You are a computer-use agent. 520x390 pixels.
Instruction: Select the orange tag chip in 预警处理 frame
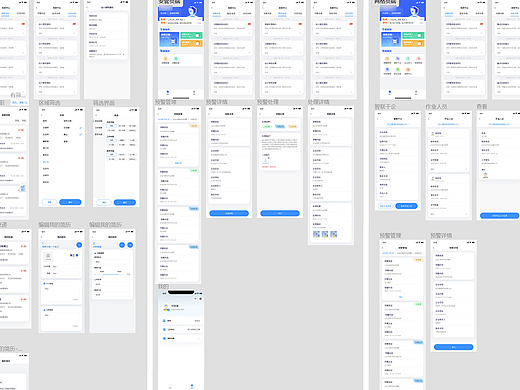293,127
